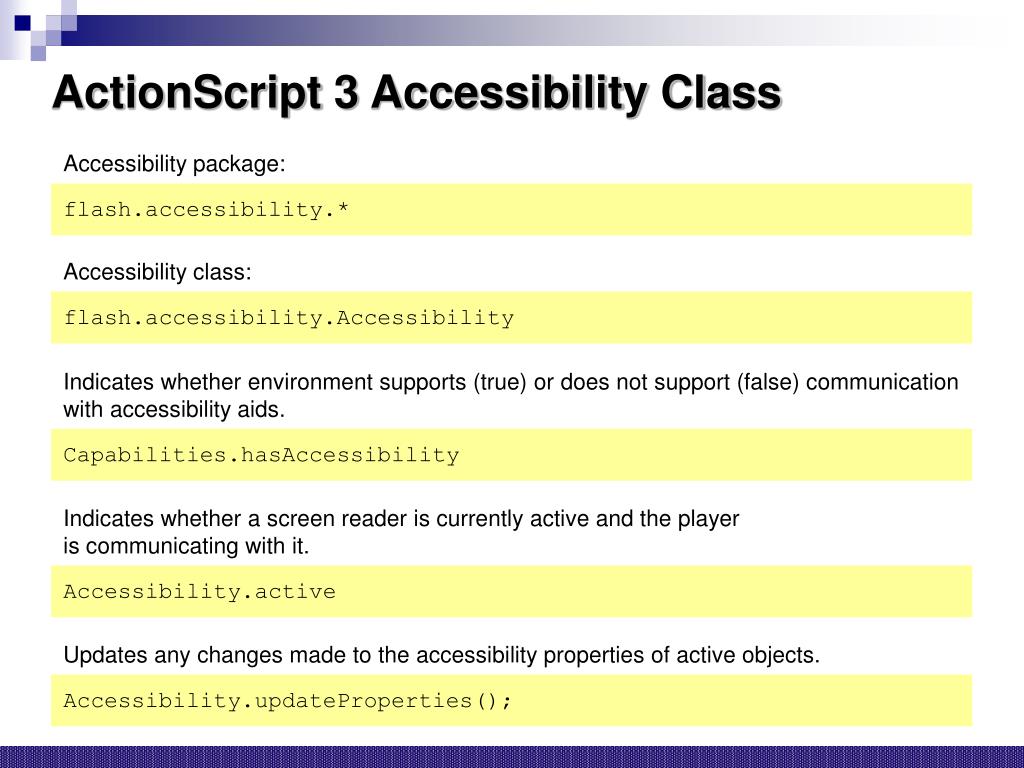The image size is (1024, 768).
Task: Click the patterned blue footer bar
Action: [512, 757]
